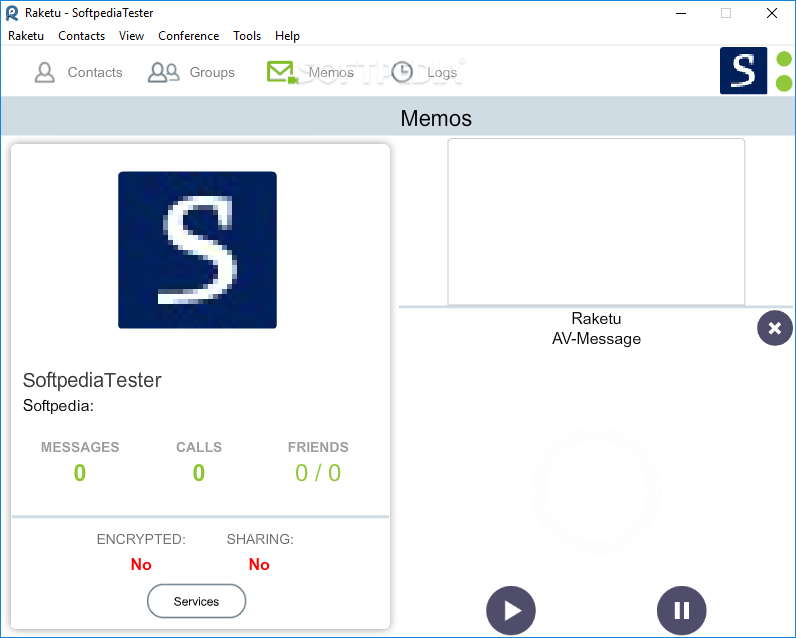The image size is (796, 638).
Task: Click the small S avatar in top-right corner
Action: tap(743, 71)
